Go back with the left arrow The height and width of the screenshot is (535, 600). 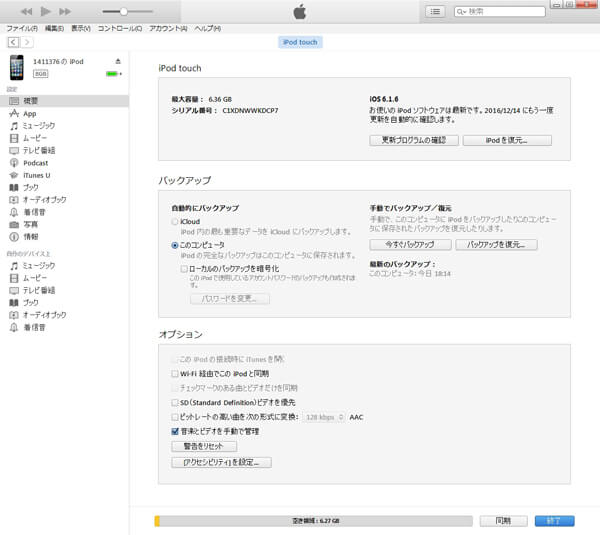point(13,42)
